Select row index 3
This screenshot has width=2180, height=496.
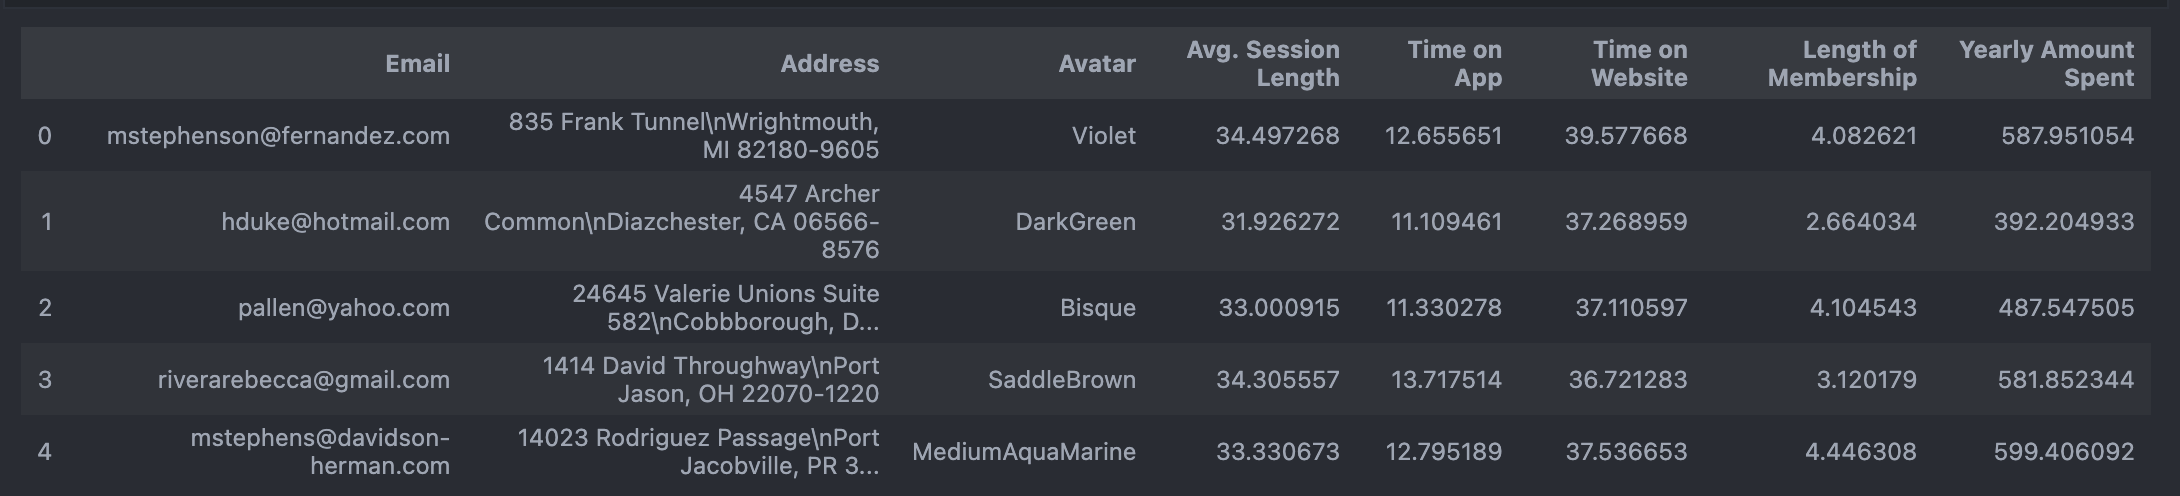click(x=45, y=380)
